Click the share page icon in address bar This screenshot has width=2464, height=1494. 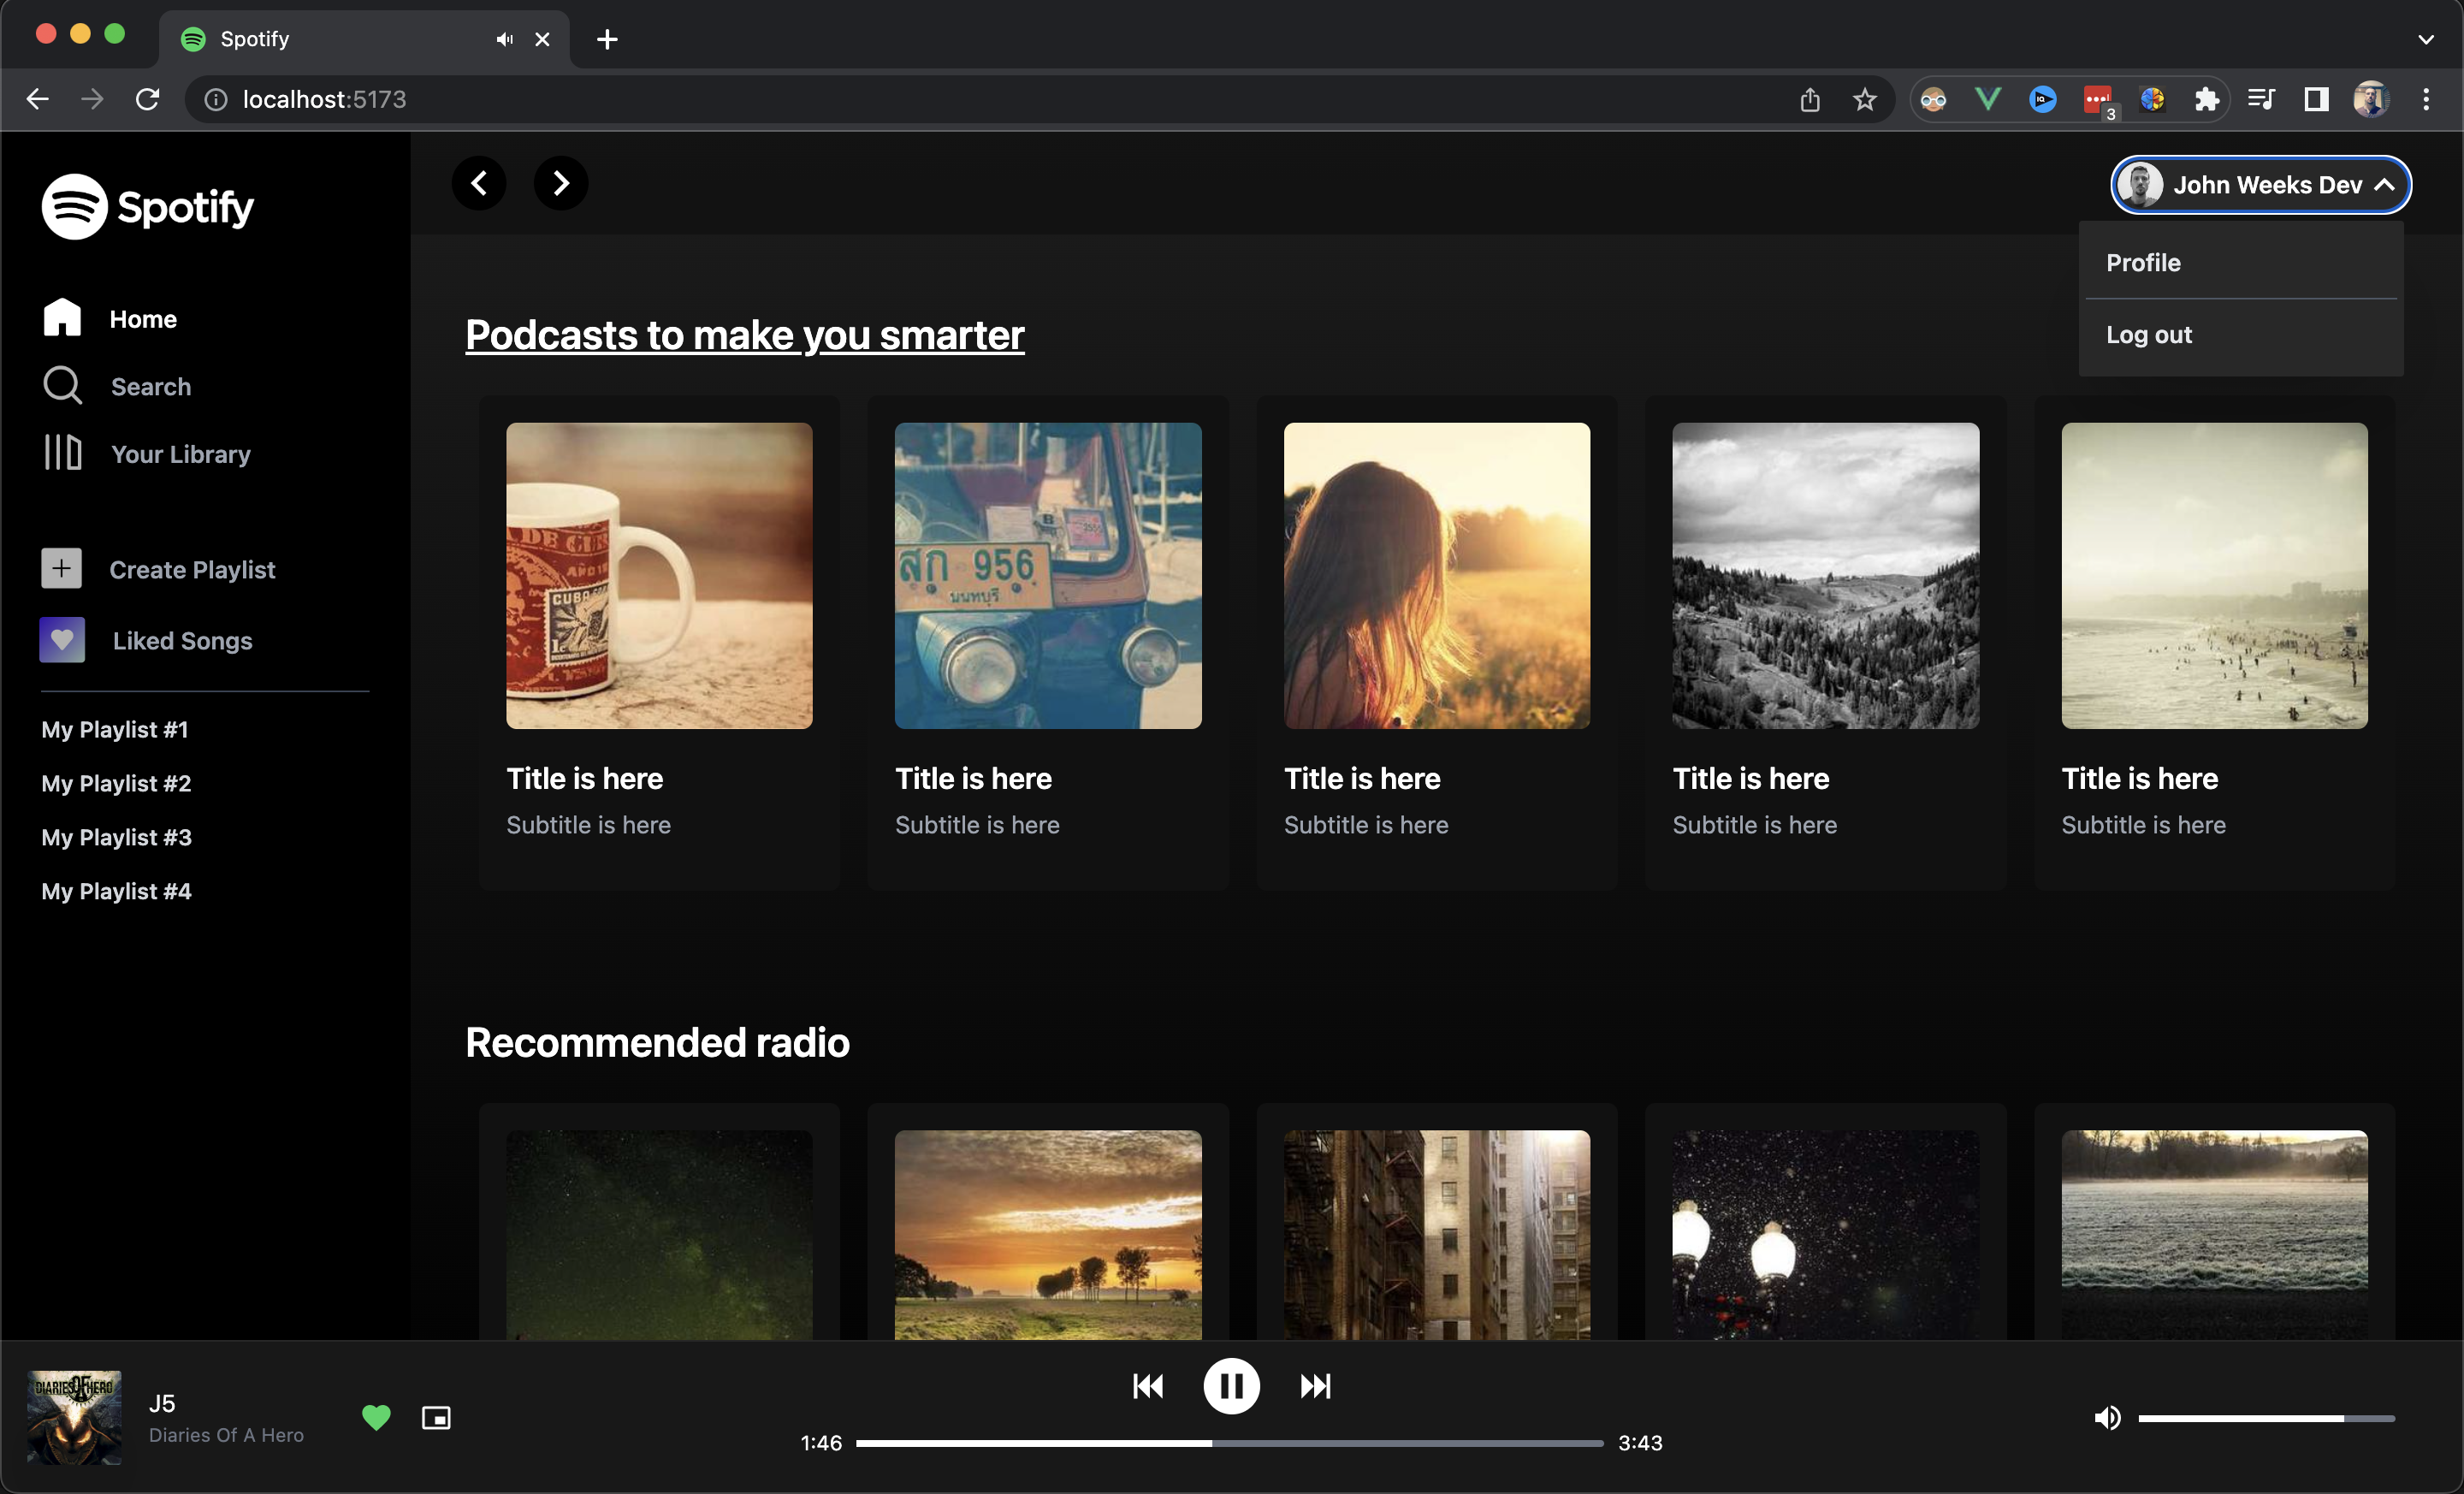[x=1810, y=99]
